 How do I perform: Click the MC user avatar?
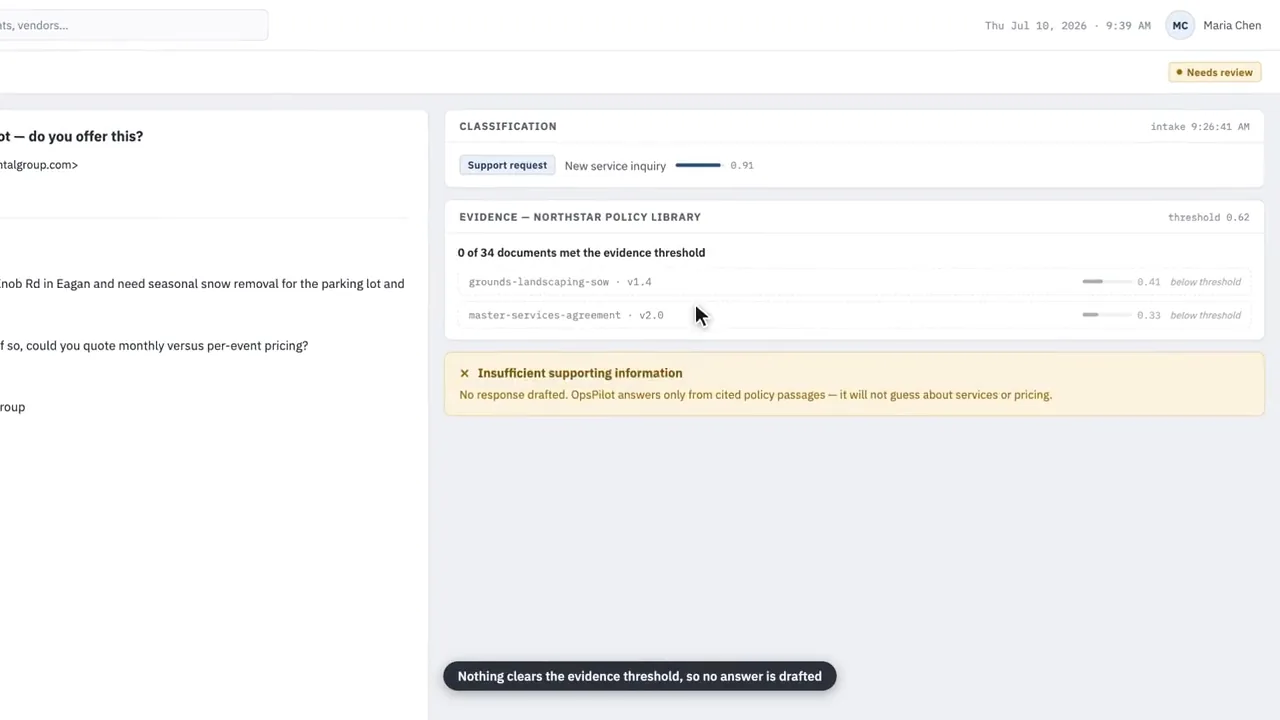(1180, 25)
